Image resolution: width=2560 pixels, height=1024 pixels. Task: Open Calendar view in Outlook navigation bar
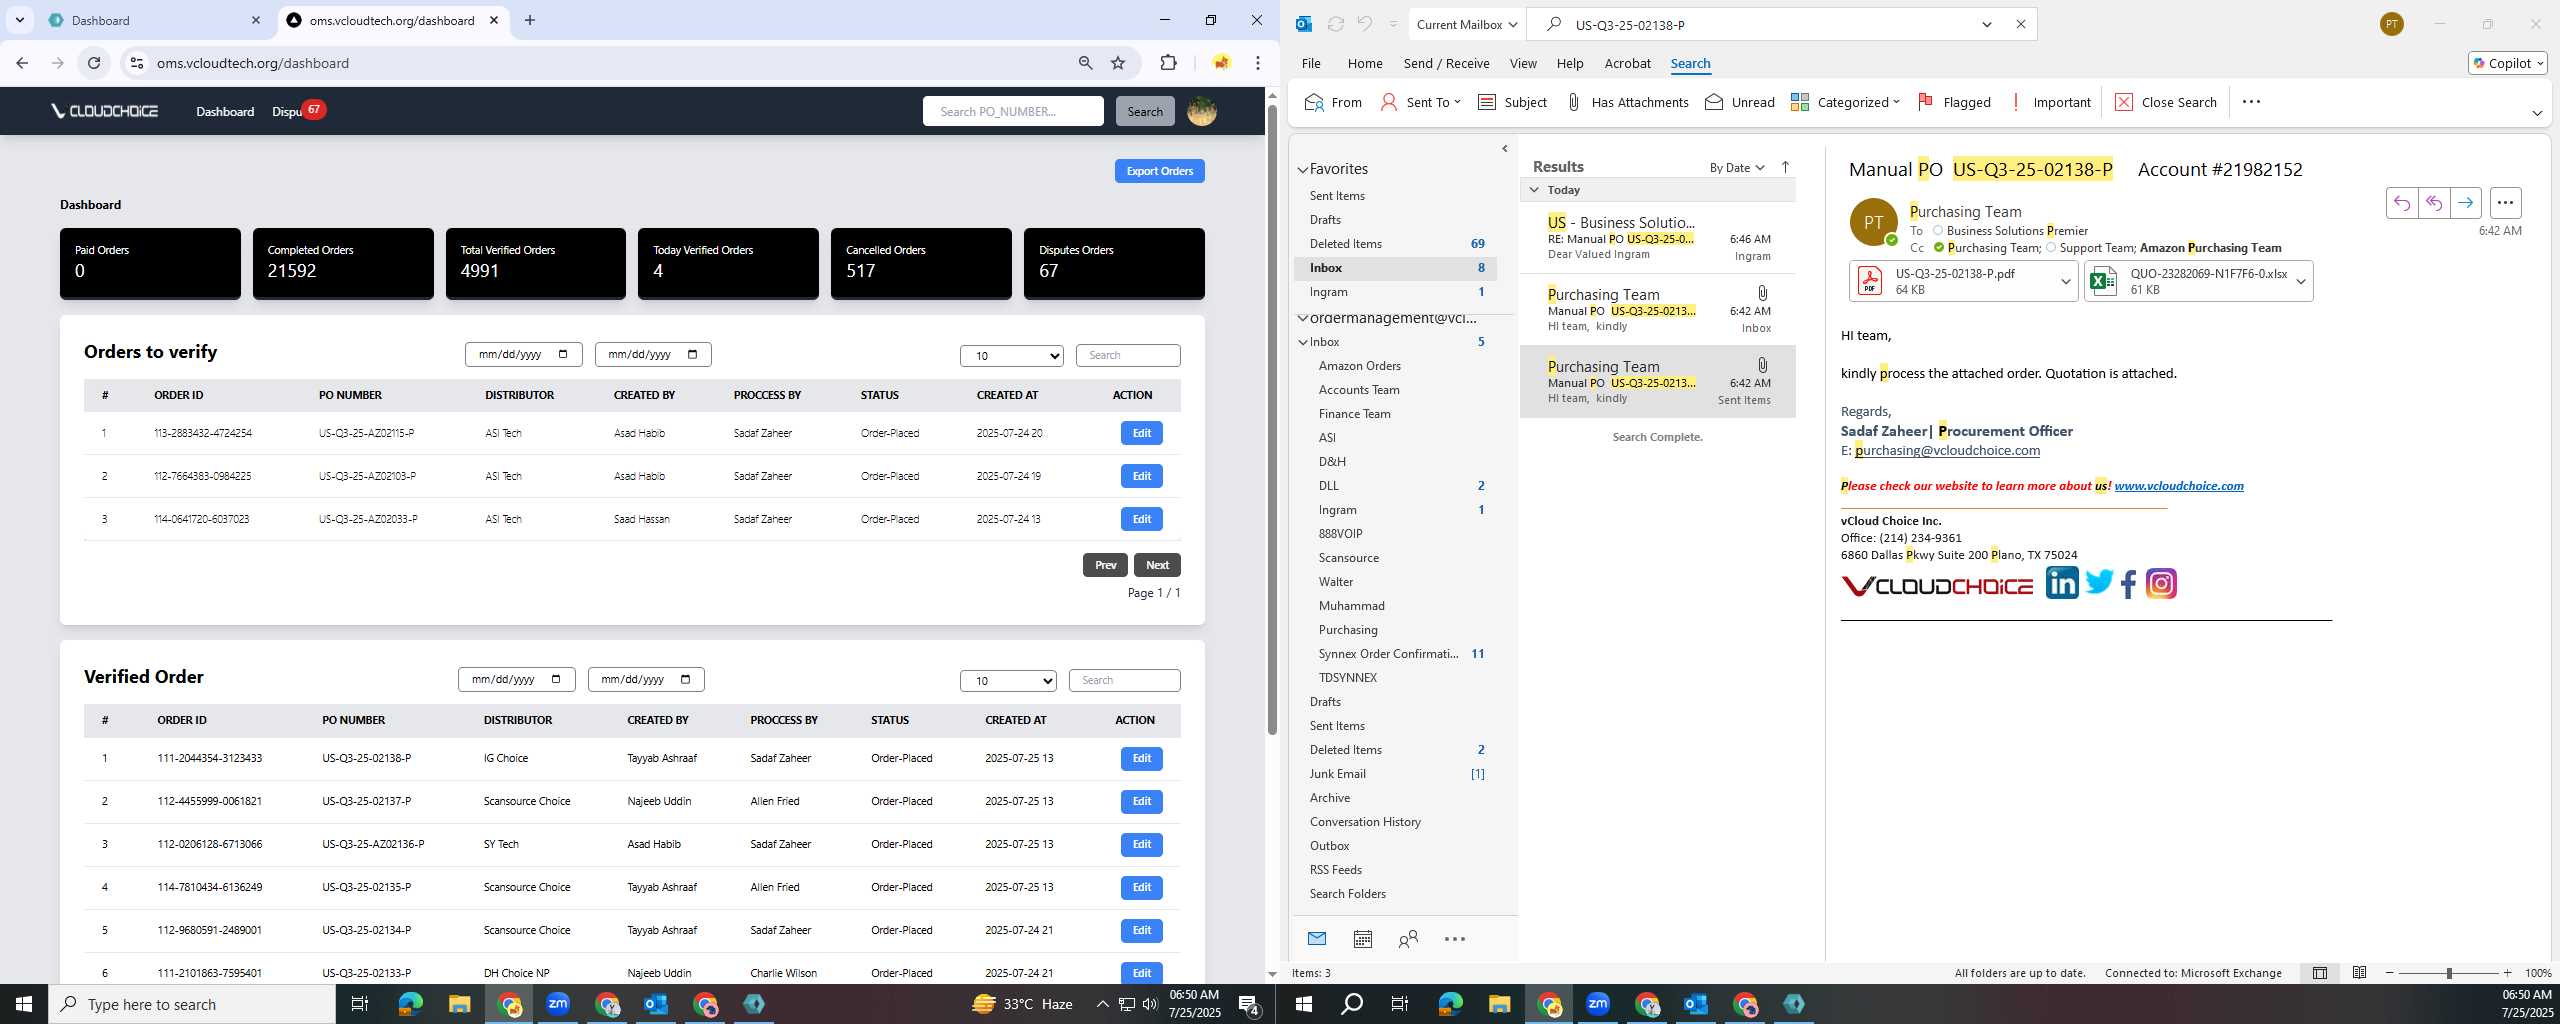[1362, 939]
